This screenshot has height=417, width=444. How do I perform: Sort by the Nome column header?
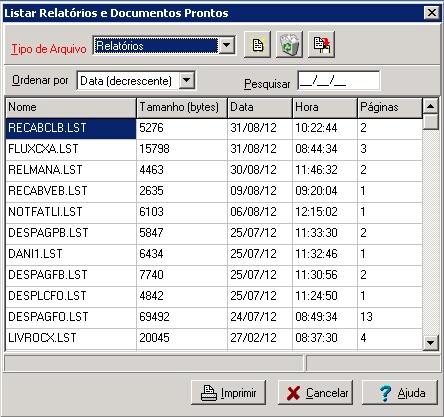click(x=71, y=108)
